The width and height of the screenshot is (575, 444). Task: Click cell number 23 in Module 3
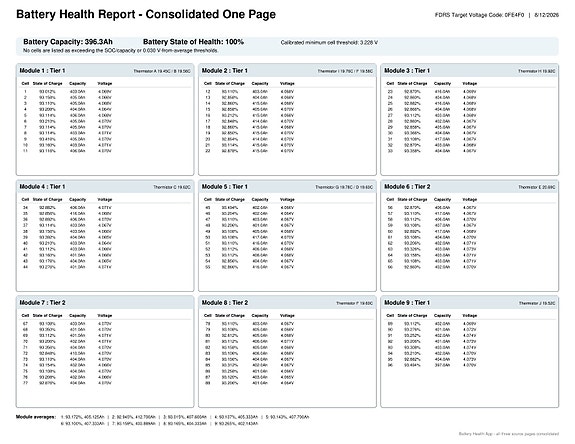(x=390, y=92)
